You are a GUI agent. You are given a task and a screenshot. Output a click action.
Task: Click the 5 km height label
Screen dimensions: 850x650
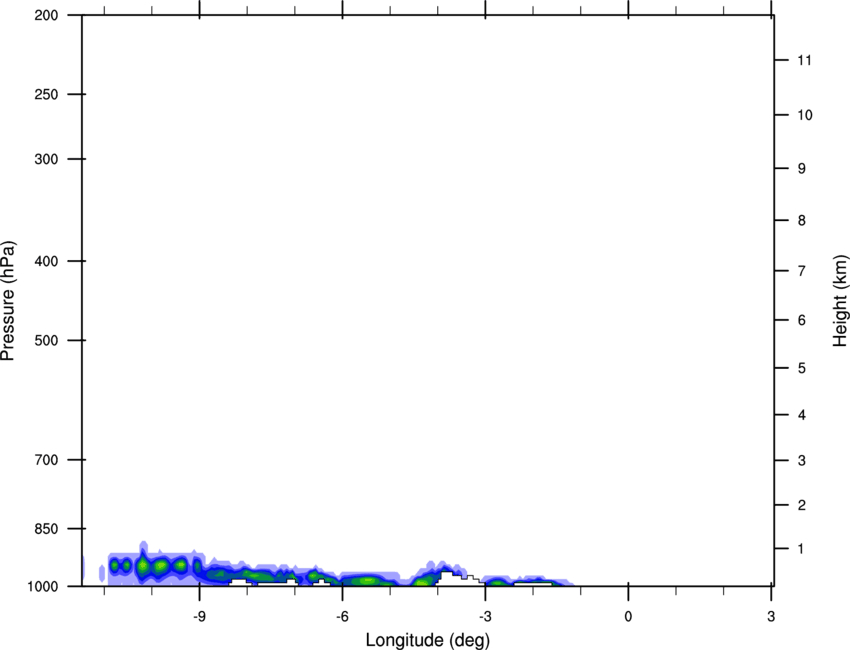pos(802,368)
